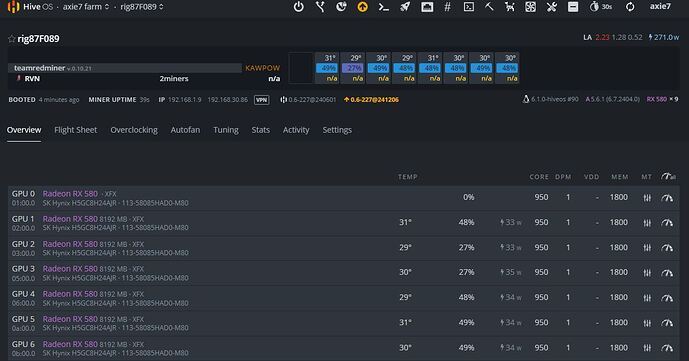The height and width of the screenshot is (361, 689).
Task: Open tuning sliders icon for GPU 6
Action: (x=647, y=348)
